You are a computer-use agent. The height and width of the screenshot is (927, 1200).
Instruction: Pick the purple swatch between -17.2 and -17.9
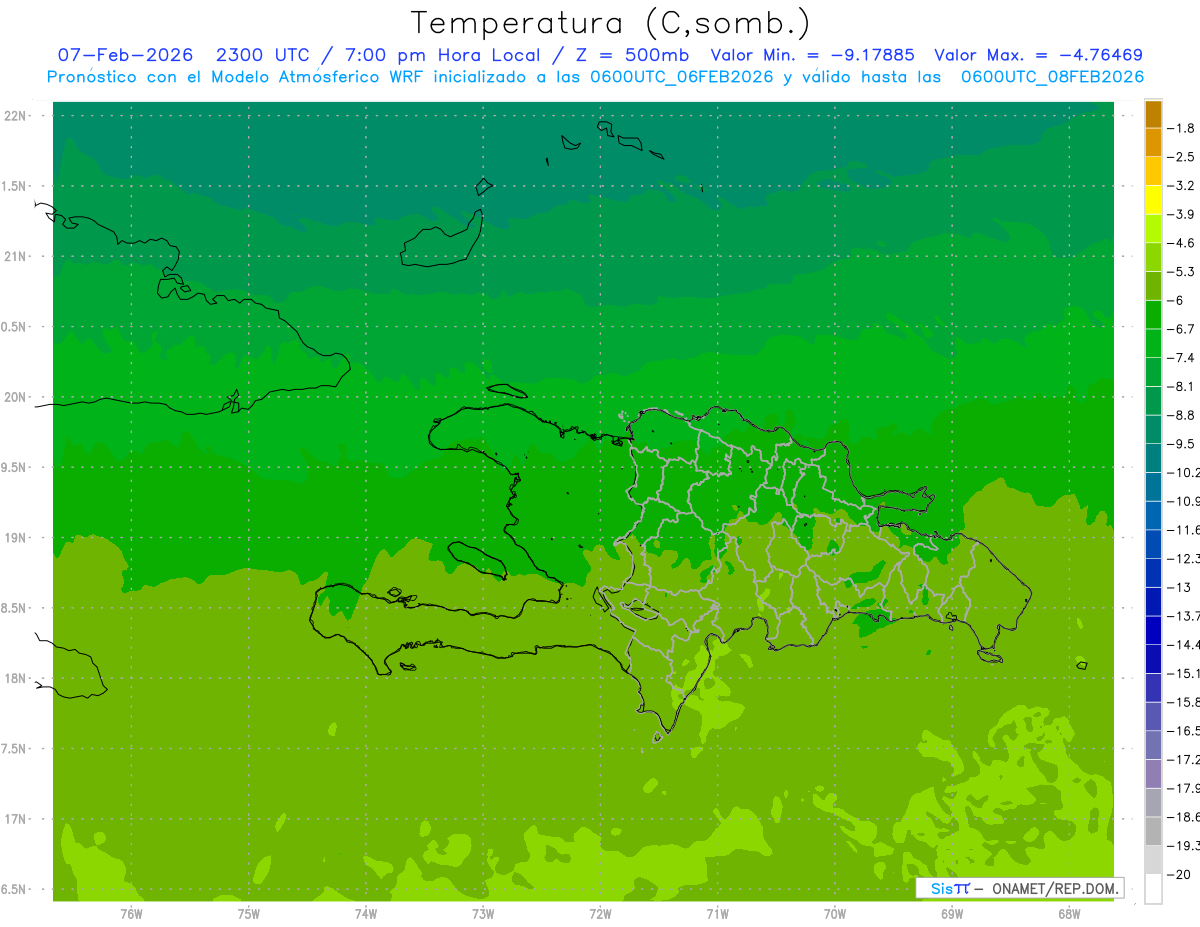1153,773
